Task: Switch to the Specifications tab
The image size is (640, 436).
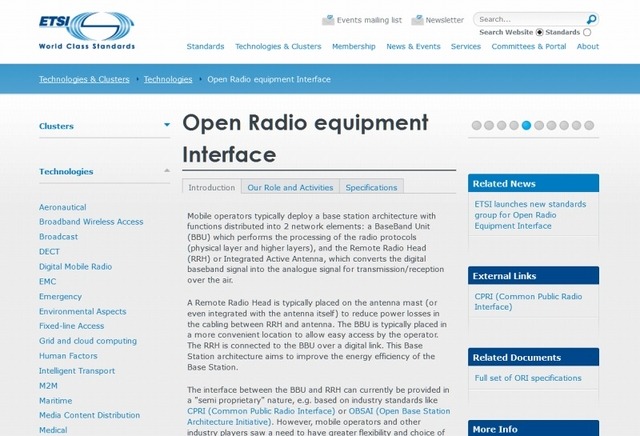Action: pyautogui.click(x=371, y=187)
